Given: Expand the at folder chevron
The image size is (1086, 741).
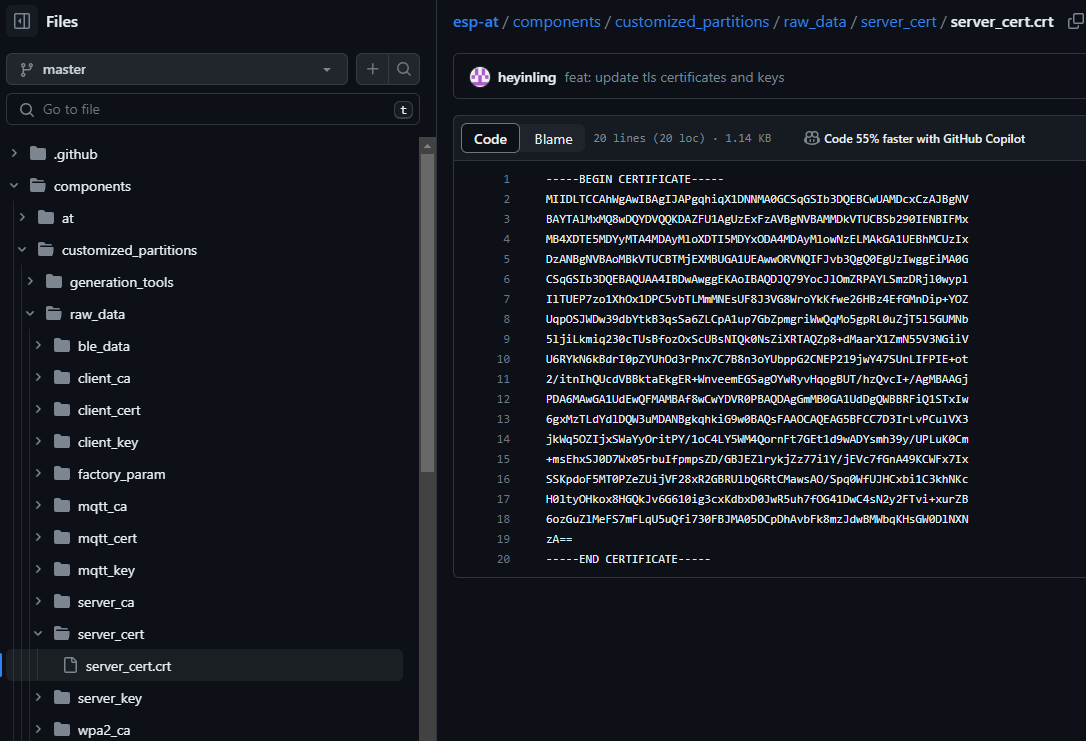Looking at the screenshot, I should pos(22,217).
